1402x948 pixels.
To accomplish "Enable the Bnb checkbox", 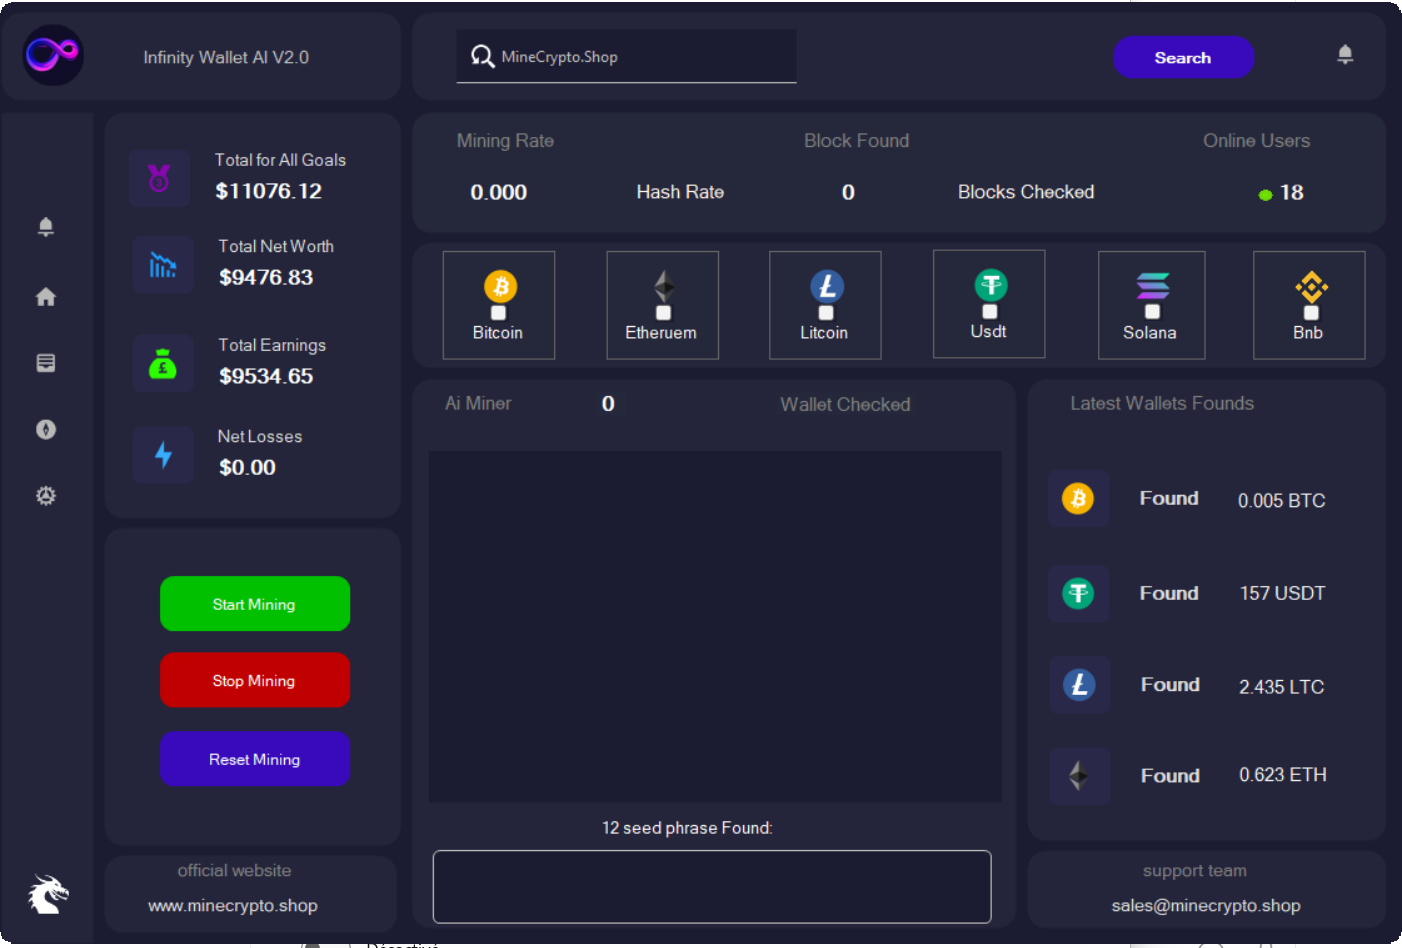I will [x=1311, y=313].
